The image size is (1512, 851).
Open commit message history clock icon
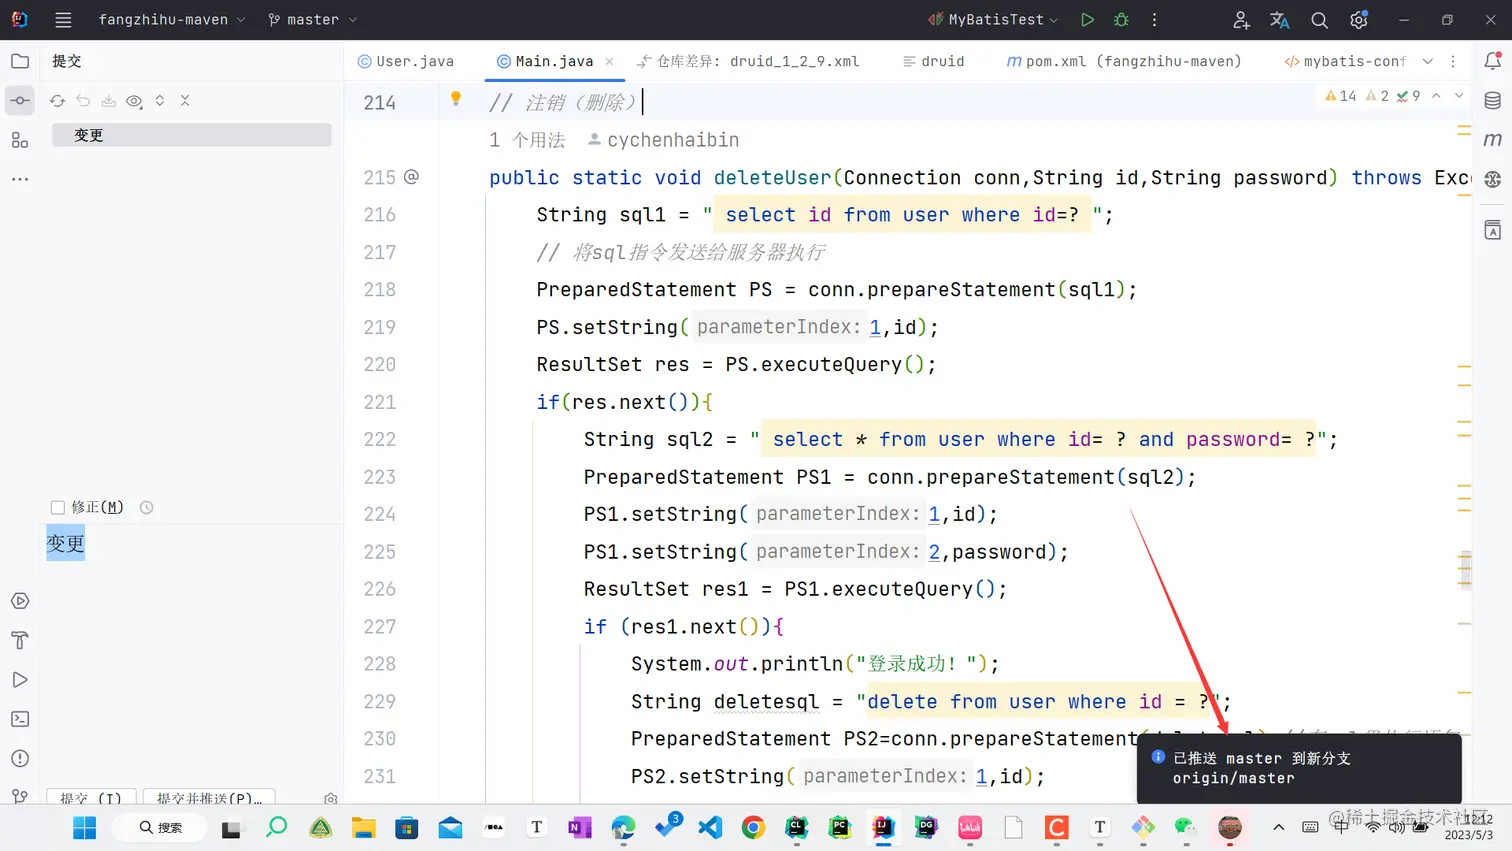(146, 507)
